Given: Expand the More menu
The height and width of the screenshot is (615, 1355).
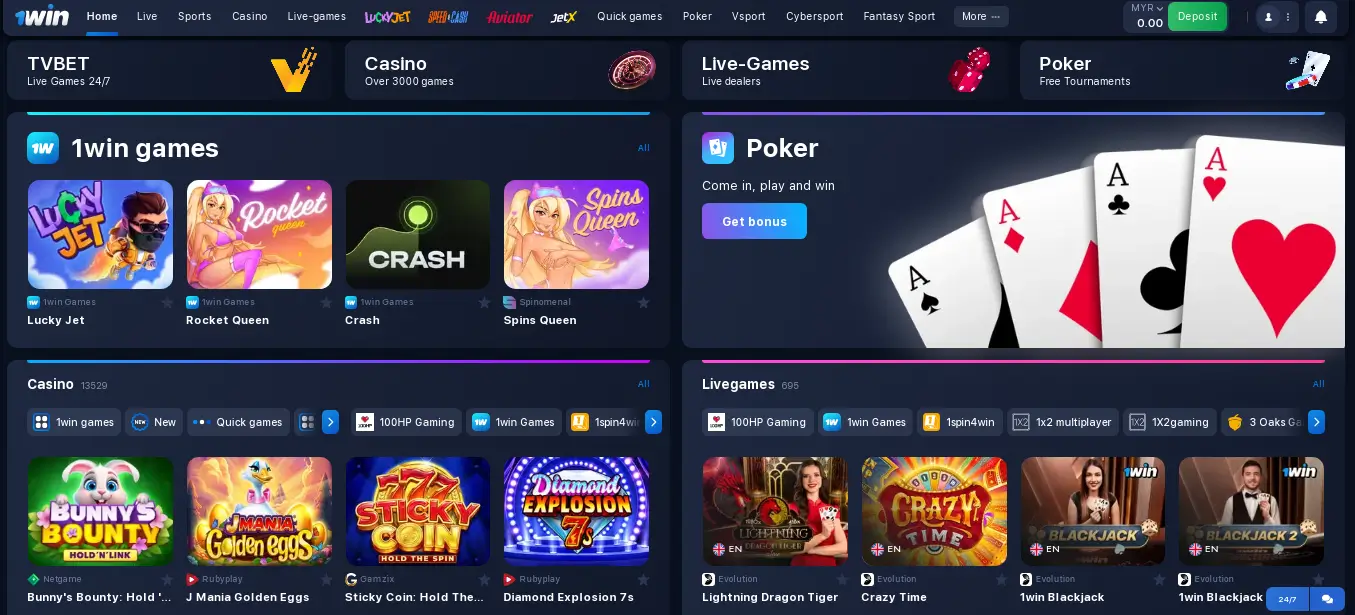Looking at the screenshot, I should click(x=981, y=17).
